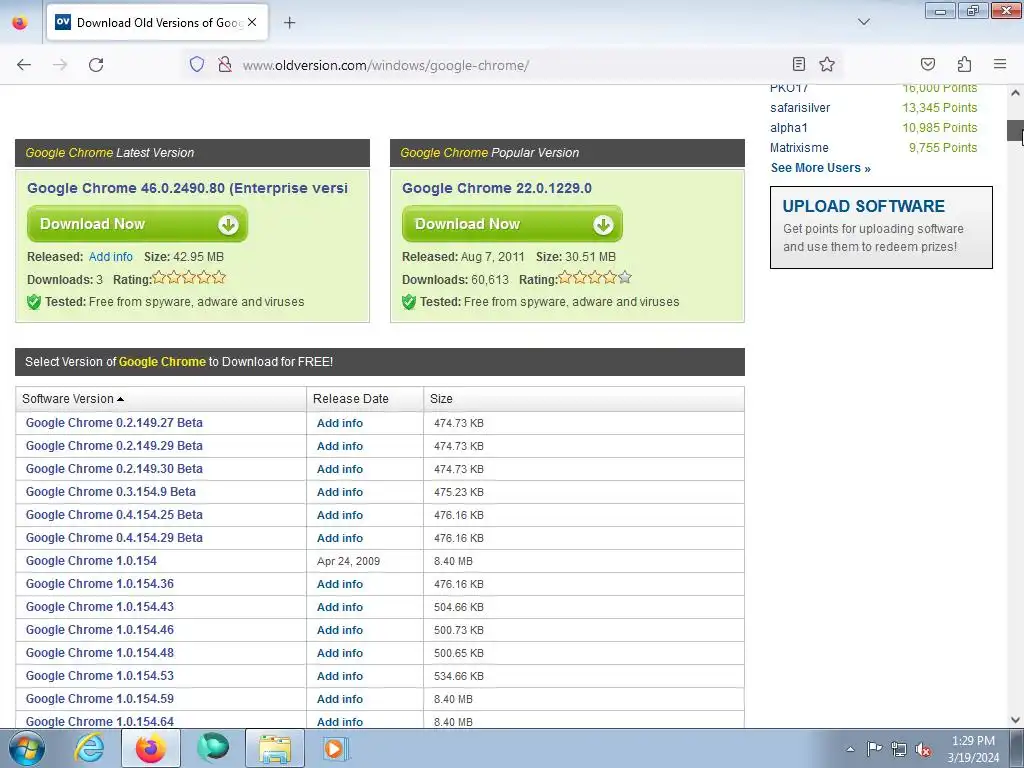Open Google Chrome 22.0.1229.0 title link
This screenshot has width=1024, height=768.
[496, 188]
